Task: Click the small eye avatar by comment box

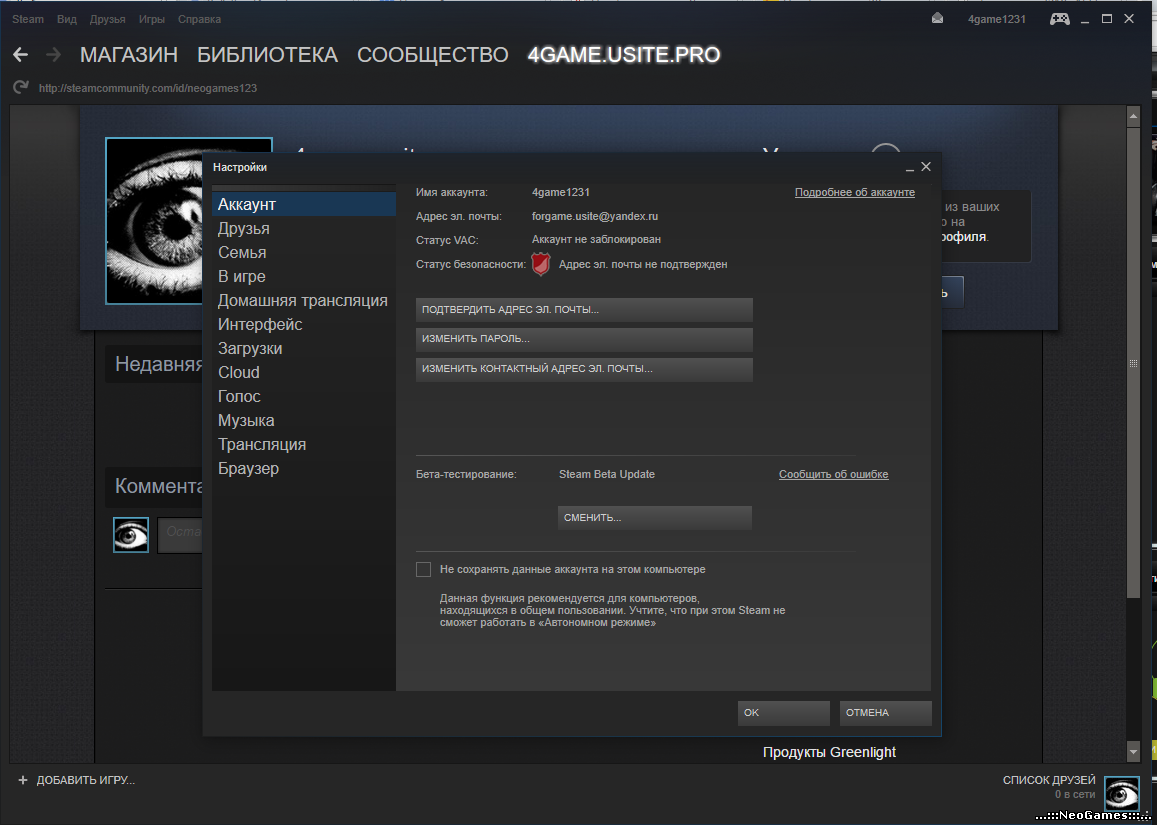Action: (131, 535)
